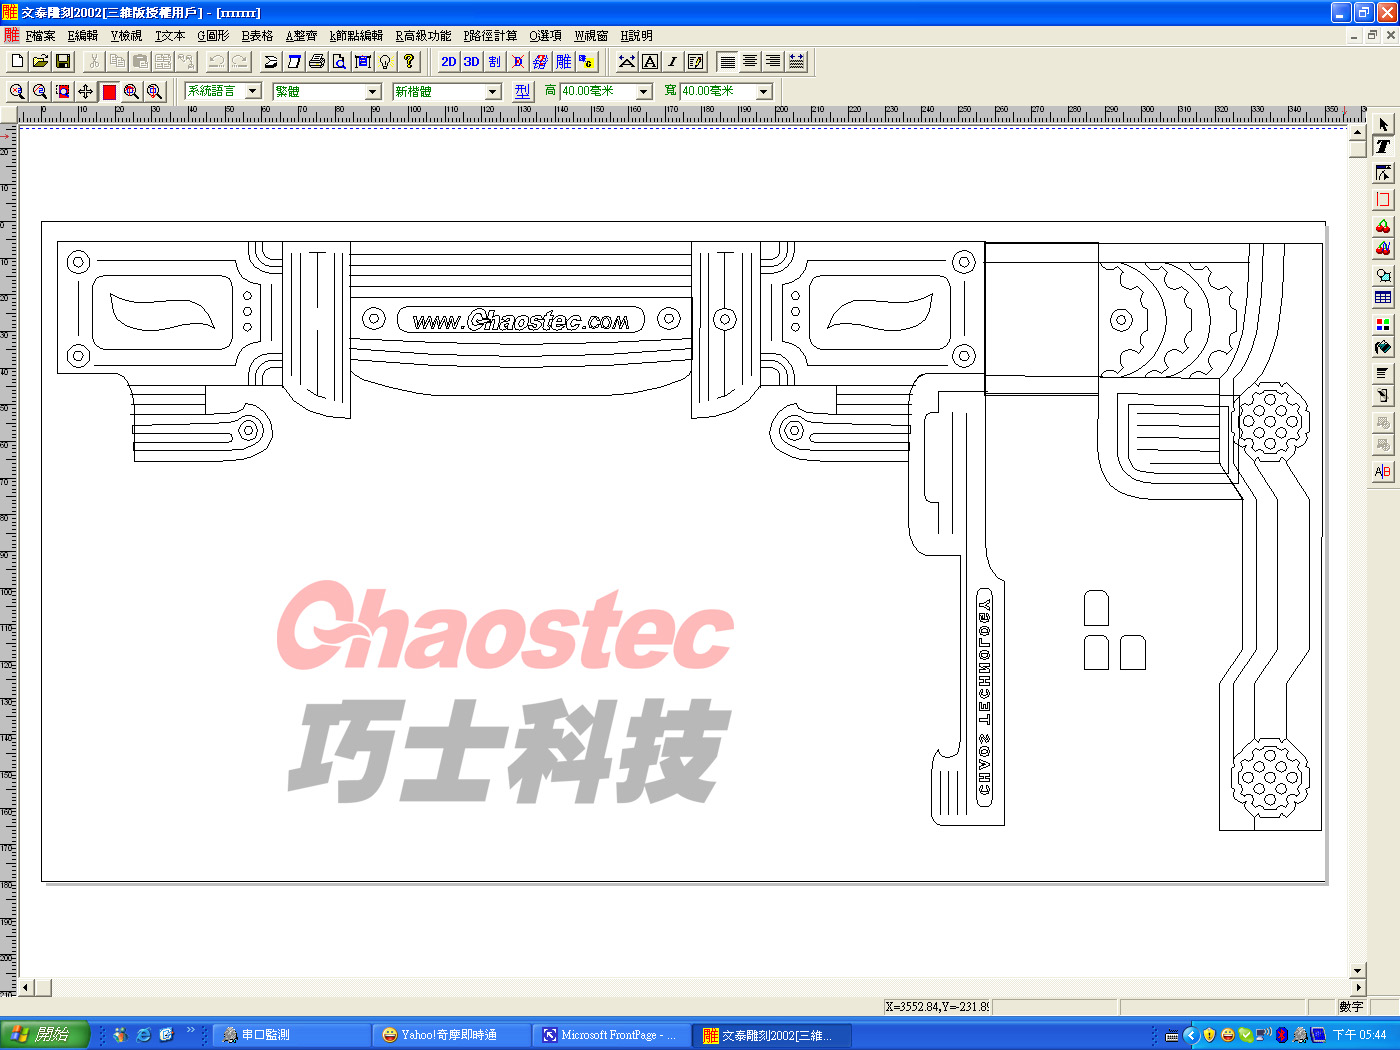Image resolution: width=1400 pixels, height=1050 pixels.
Task: Click the vertical scrollbar down arrow
Action: point(1357,970)
